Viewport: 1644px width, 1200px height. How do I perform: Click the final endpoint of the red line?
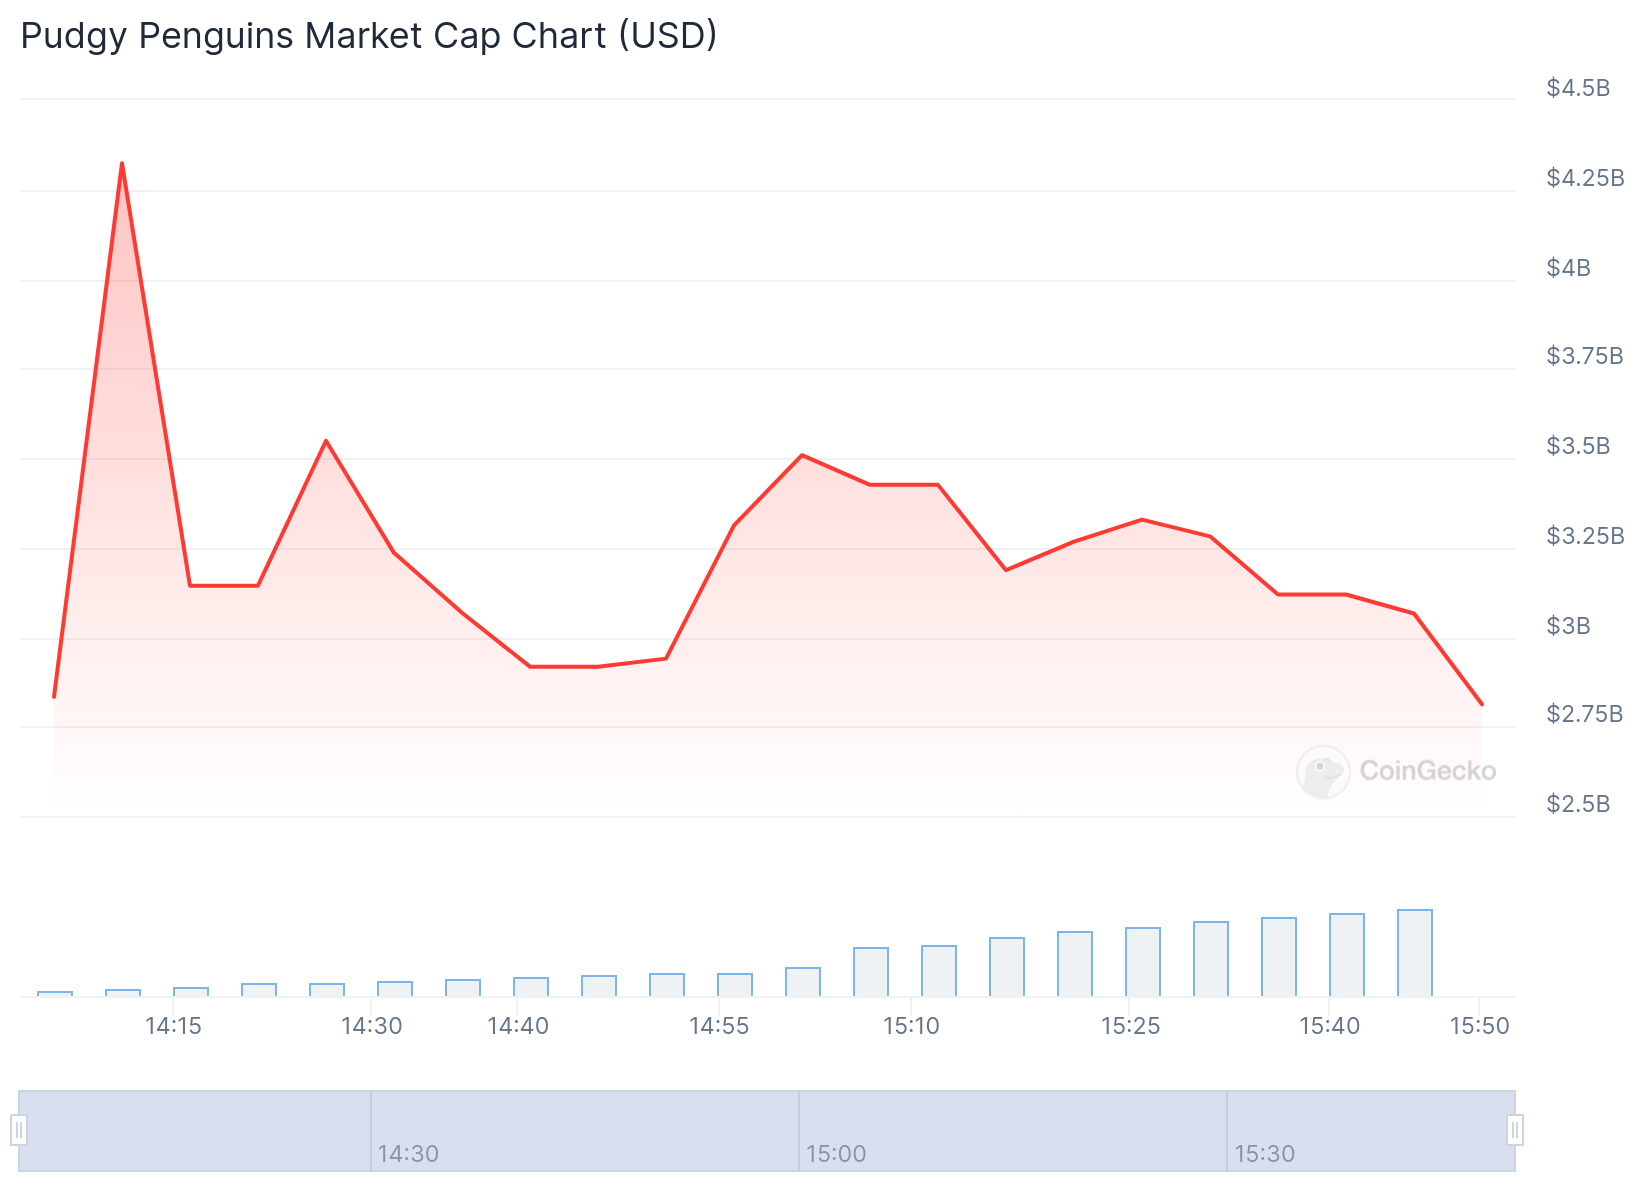(x=1481, y=704)
